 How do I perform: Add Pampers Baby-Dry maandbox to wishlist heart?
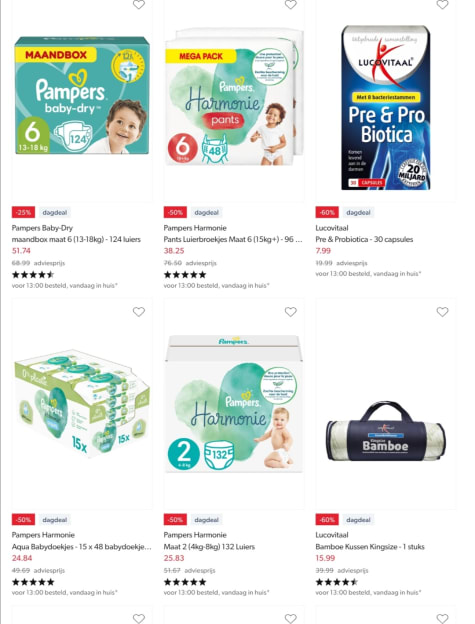tap(139, 4)
